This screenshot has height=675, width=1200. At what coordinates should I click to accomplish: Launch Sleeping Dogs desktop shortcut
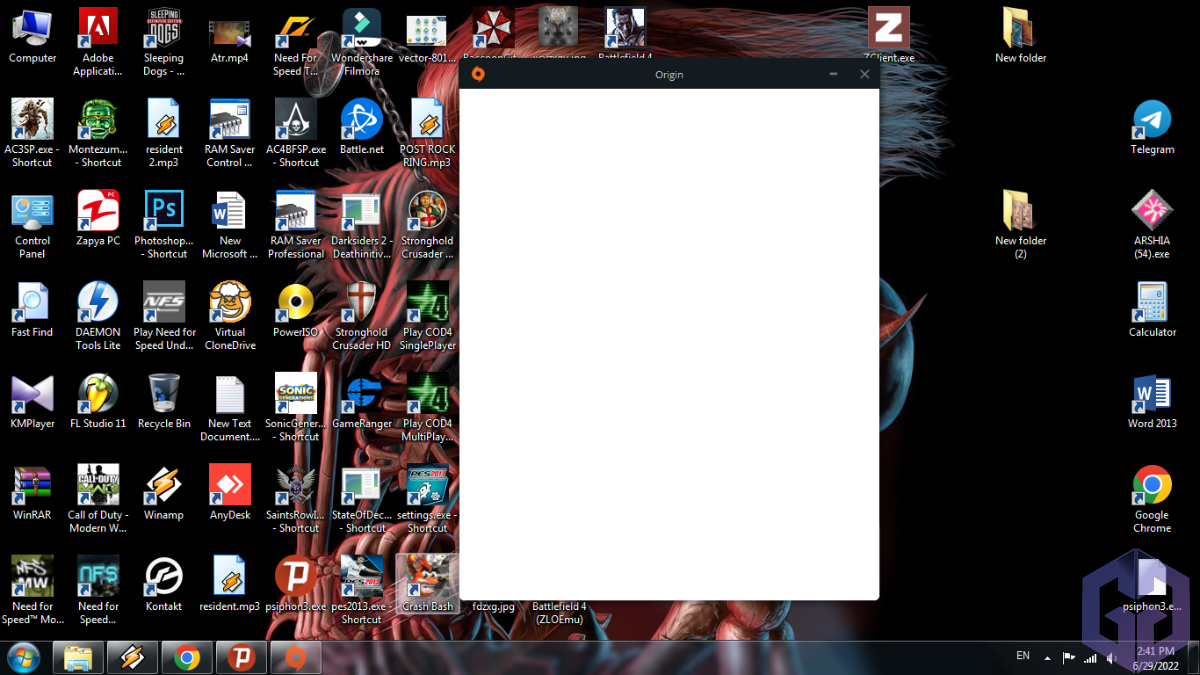pos(164,42)
